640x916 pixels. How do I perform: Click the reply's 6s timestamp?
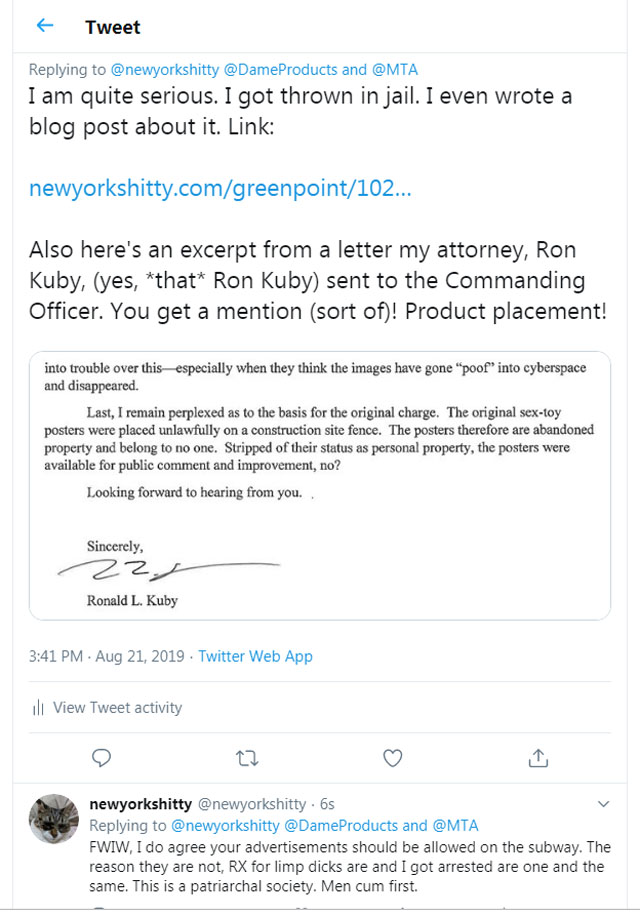pos(328,804)
